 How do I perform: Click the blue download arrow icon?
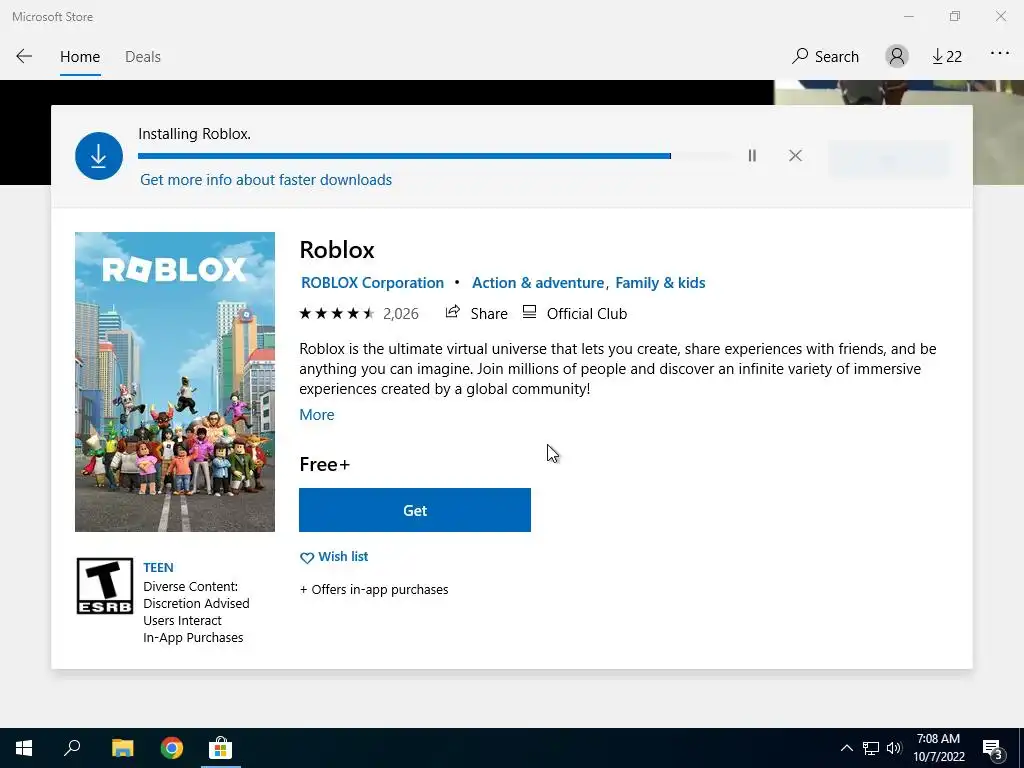(x=99, y=156)
